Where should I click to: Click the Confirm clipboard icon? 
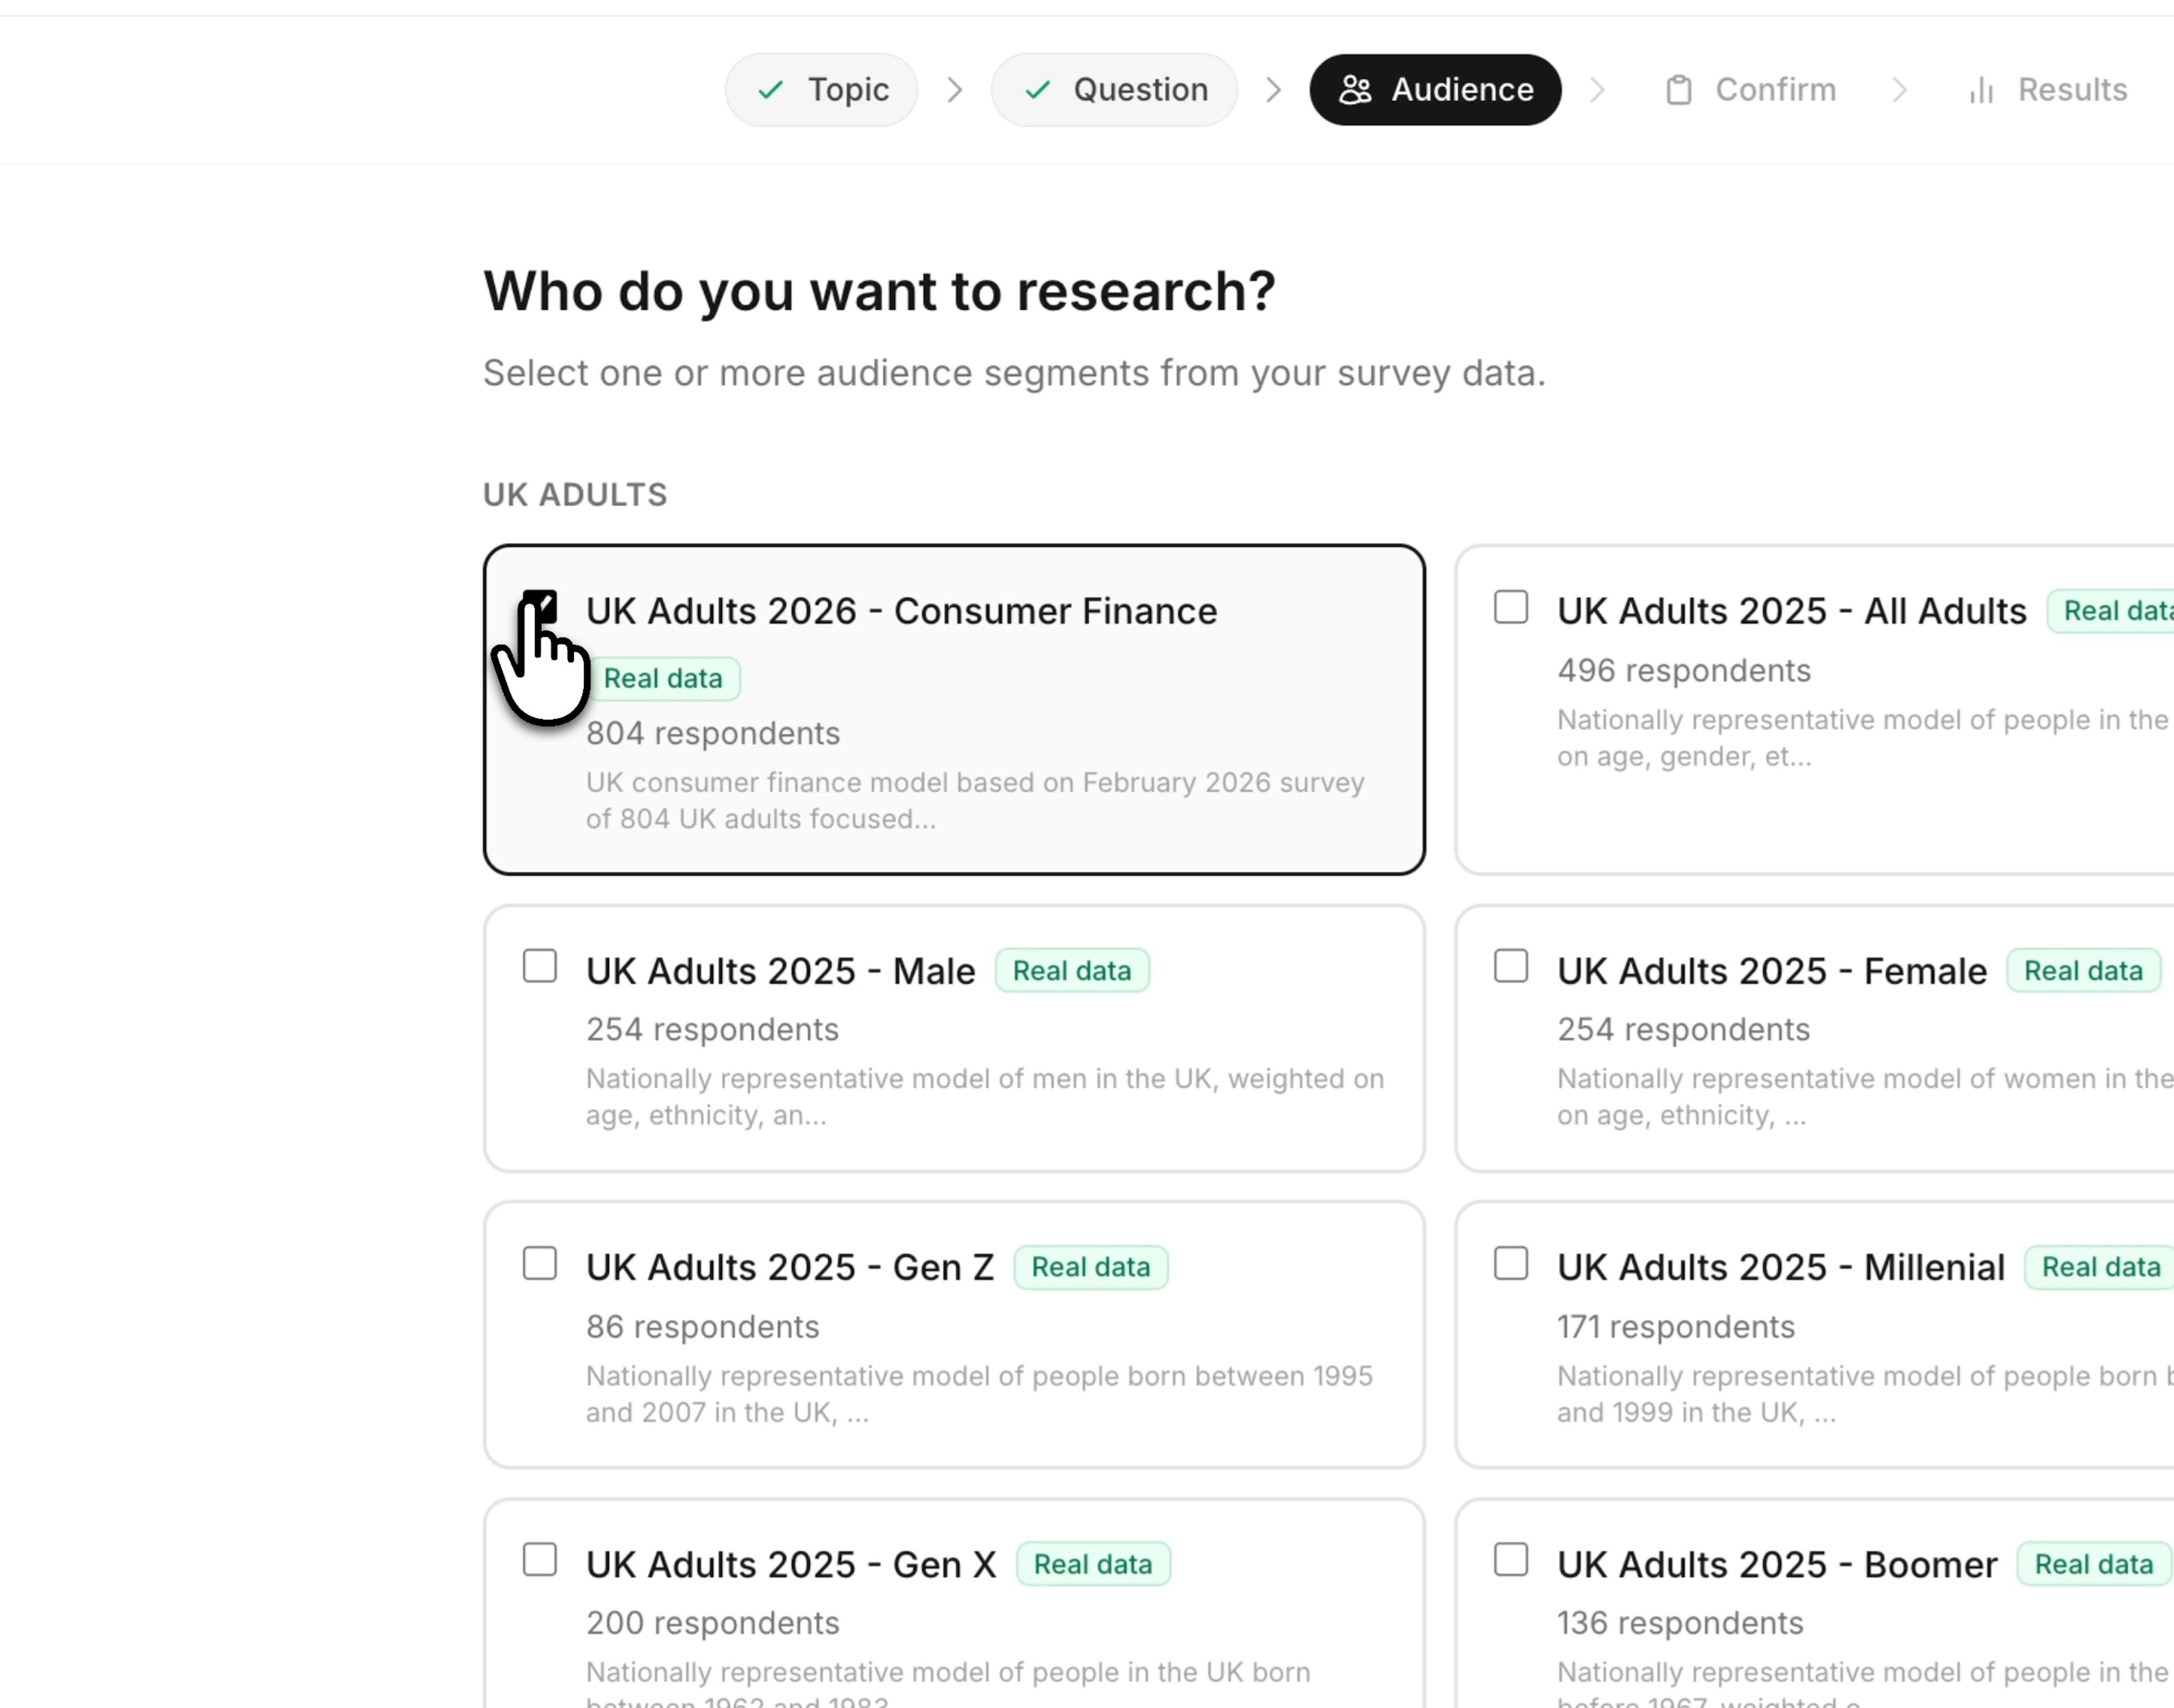(x=1679, y=90)
